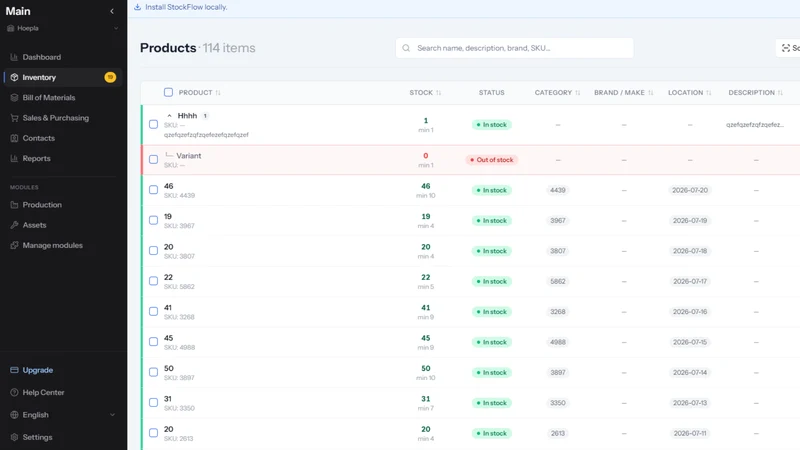Click the Bill of Materials layers icon
Screen dimensions: 800x450
(14, 97)
